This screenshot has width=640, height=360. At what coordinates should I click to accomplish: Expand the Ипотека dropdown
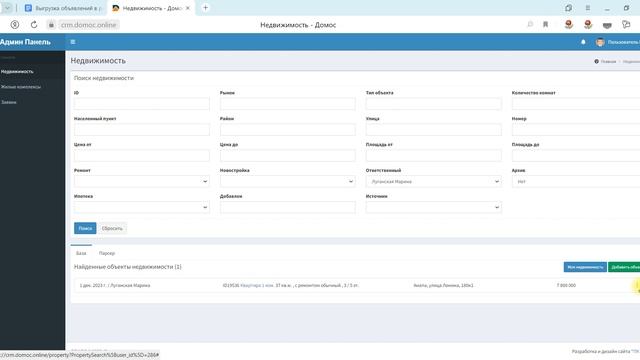click(x=142, y=207)
